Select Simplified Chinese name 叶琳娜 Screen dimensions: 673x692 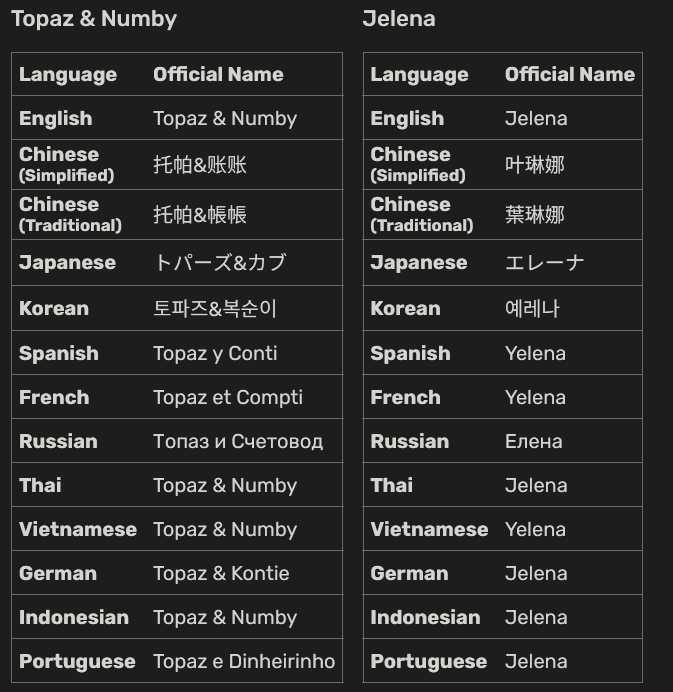coord(534,165)
